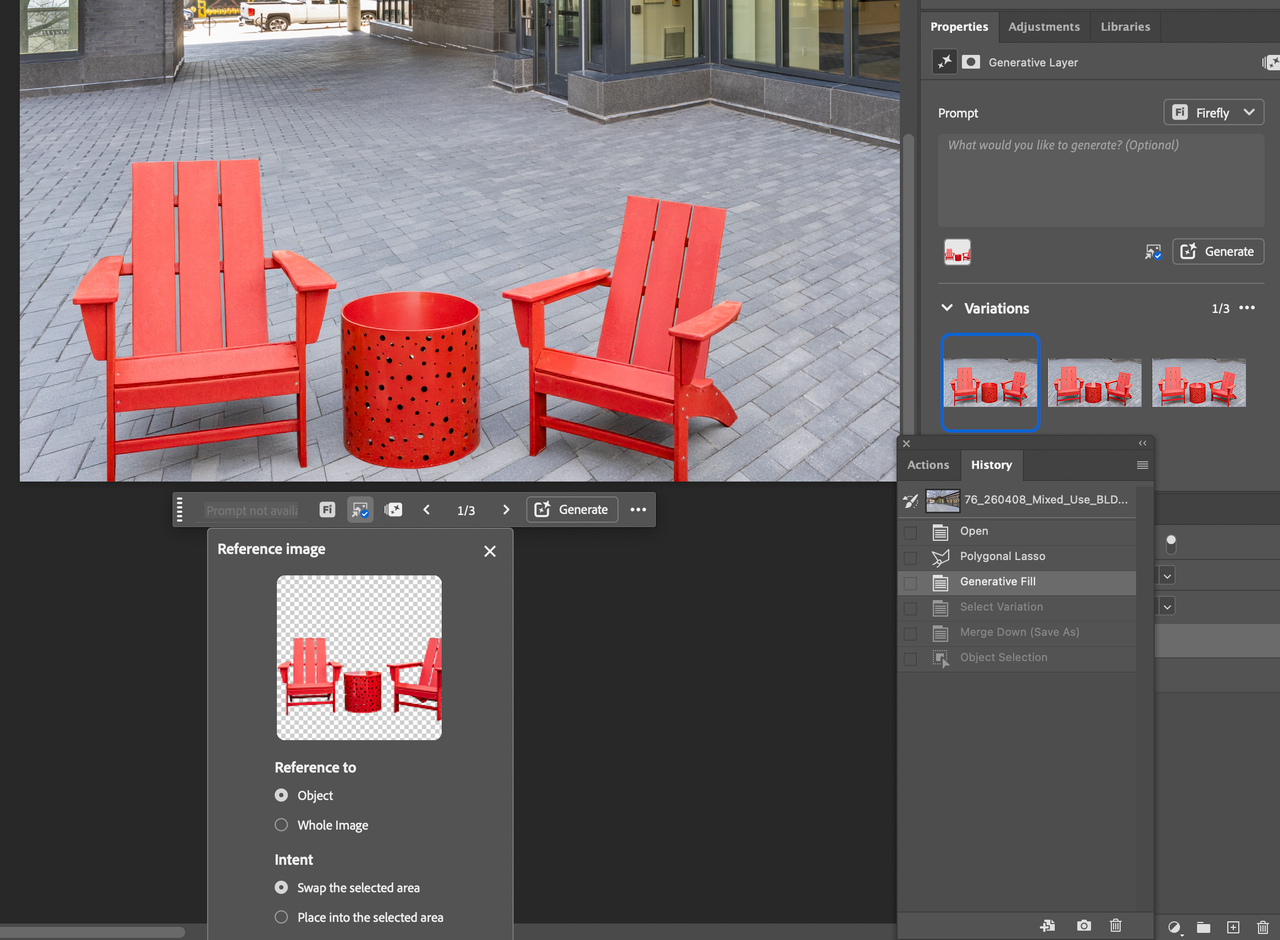1280x940 pixels.
Task: Select the Object reference radio button
Action: [282, 796]
